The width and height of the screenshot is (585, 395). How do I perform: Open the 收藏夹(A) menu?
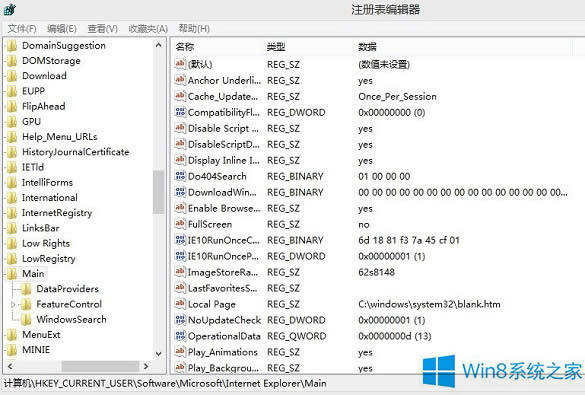click(x=148, y=29)
